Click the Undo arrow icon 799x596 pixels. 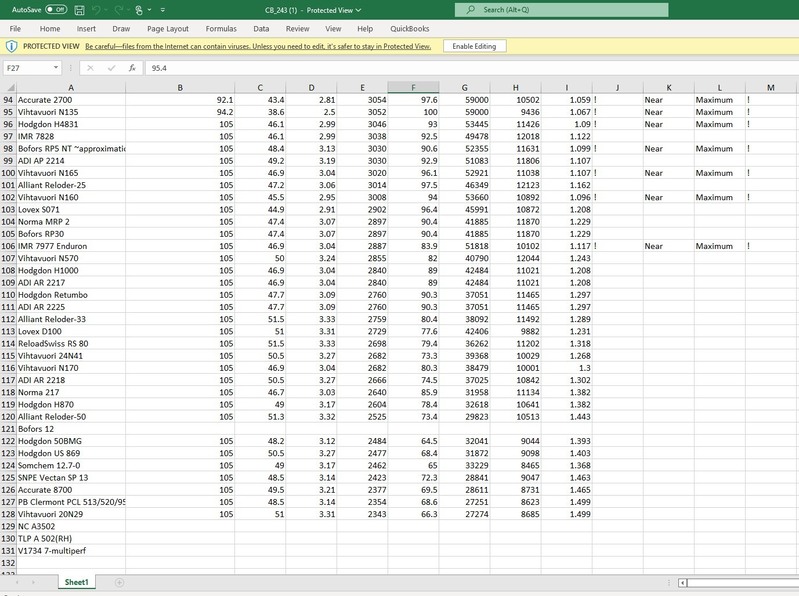click(98, 9)
